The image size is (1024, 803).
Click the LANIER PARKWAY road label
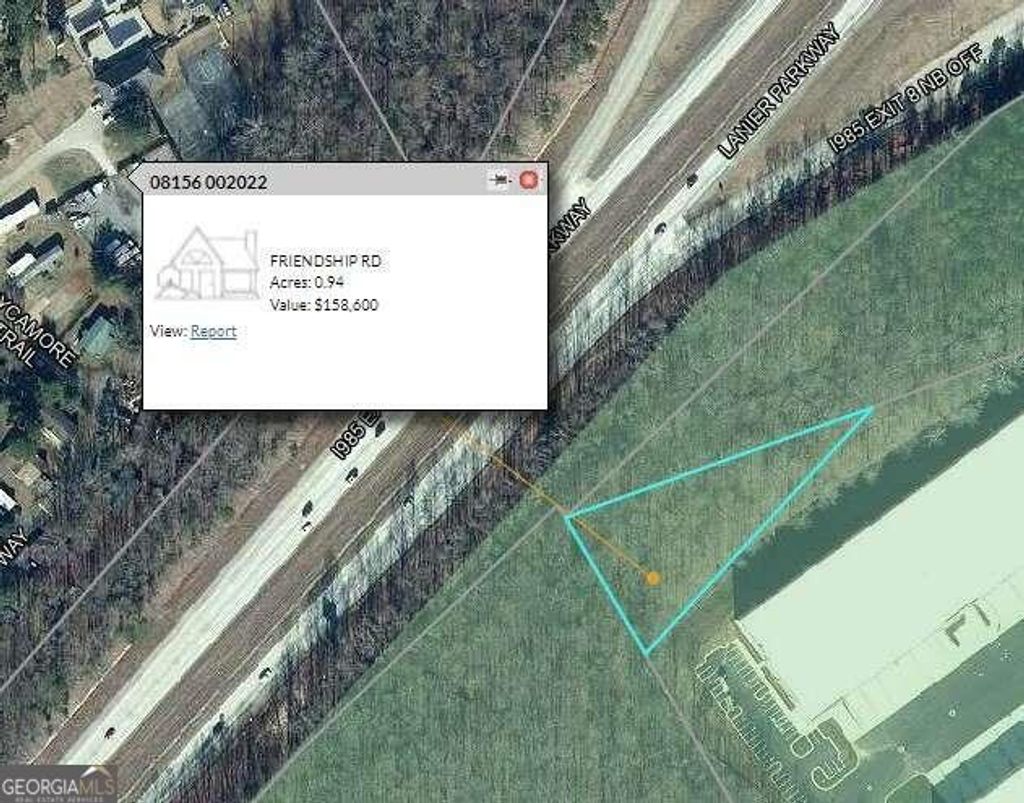coord(778,91)
